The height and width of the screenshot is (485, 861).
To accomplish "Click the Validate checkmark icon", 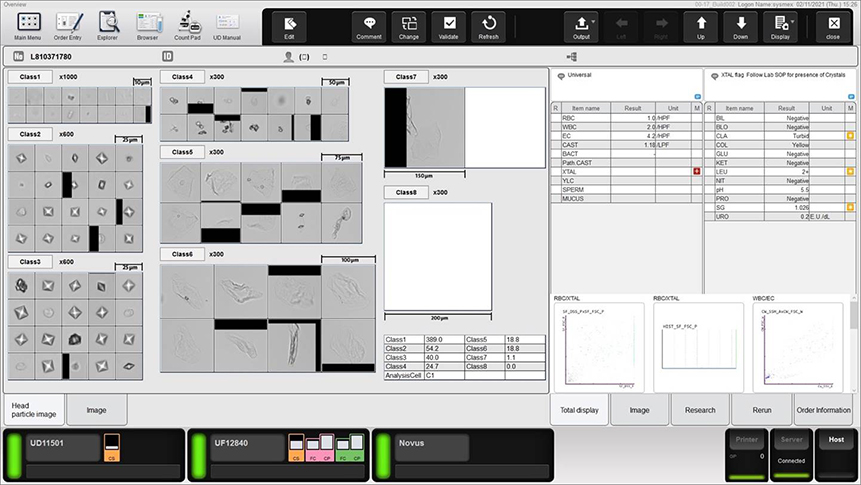I will pyautogui.click(x=449, y=26).
